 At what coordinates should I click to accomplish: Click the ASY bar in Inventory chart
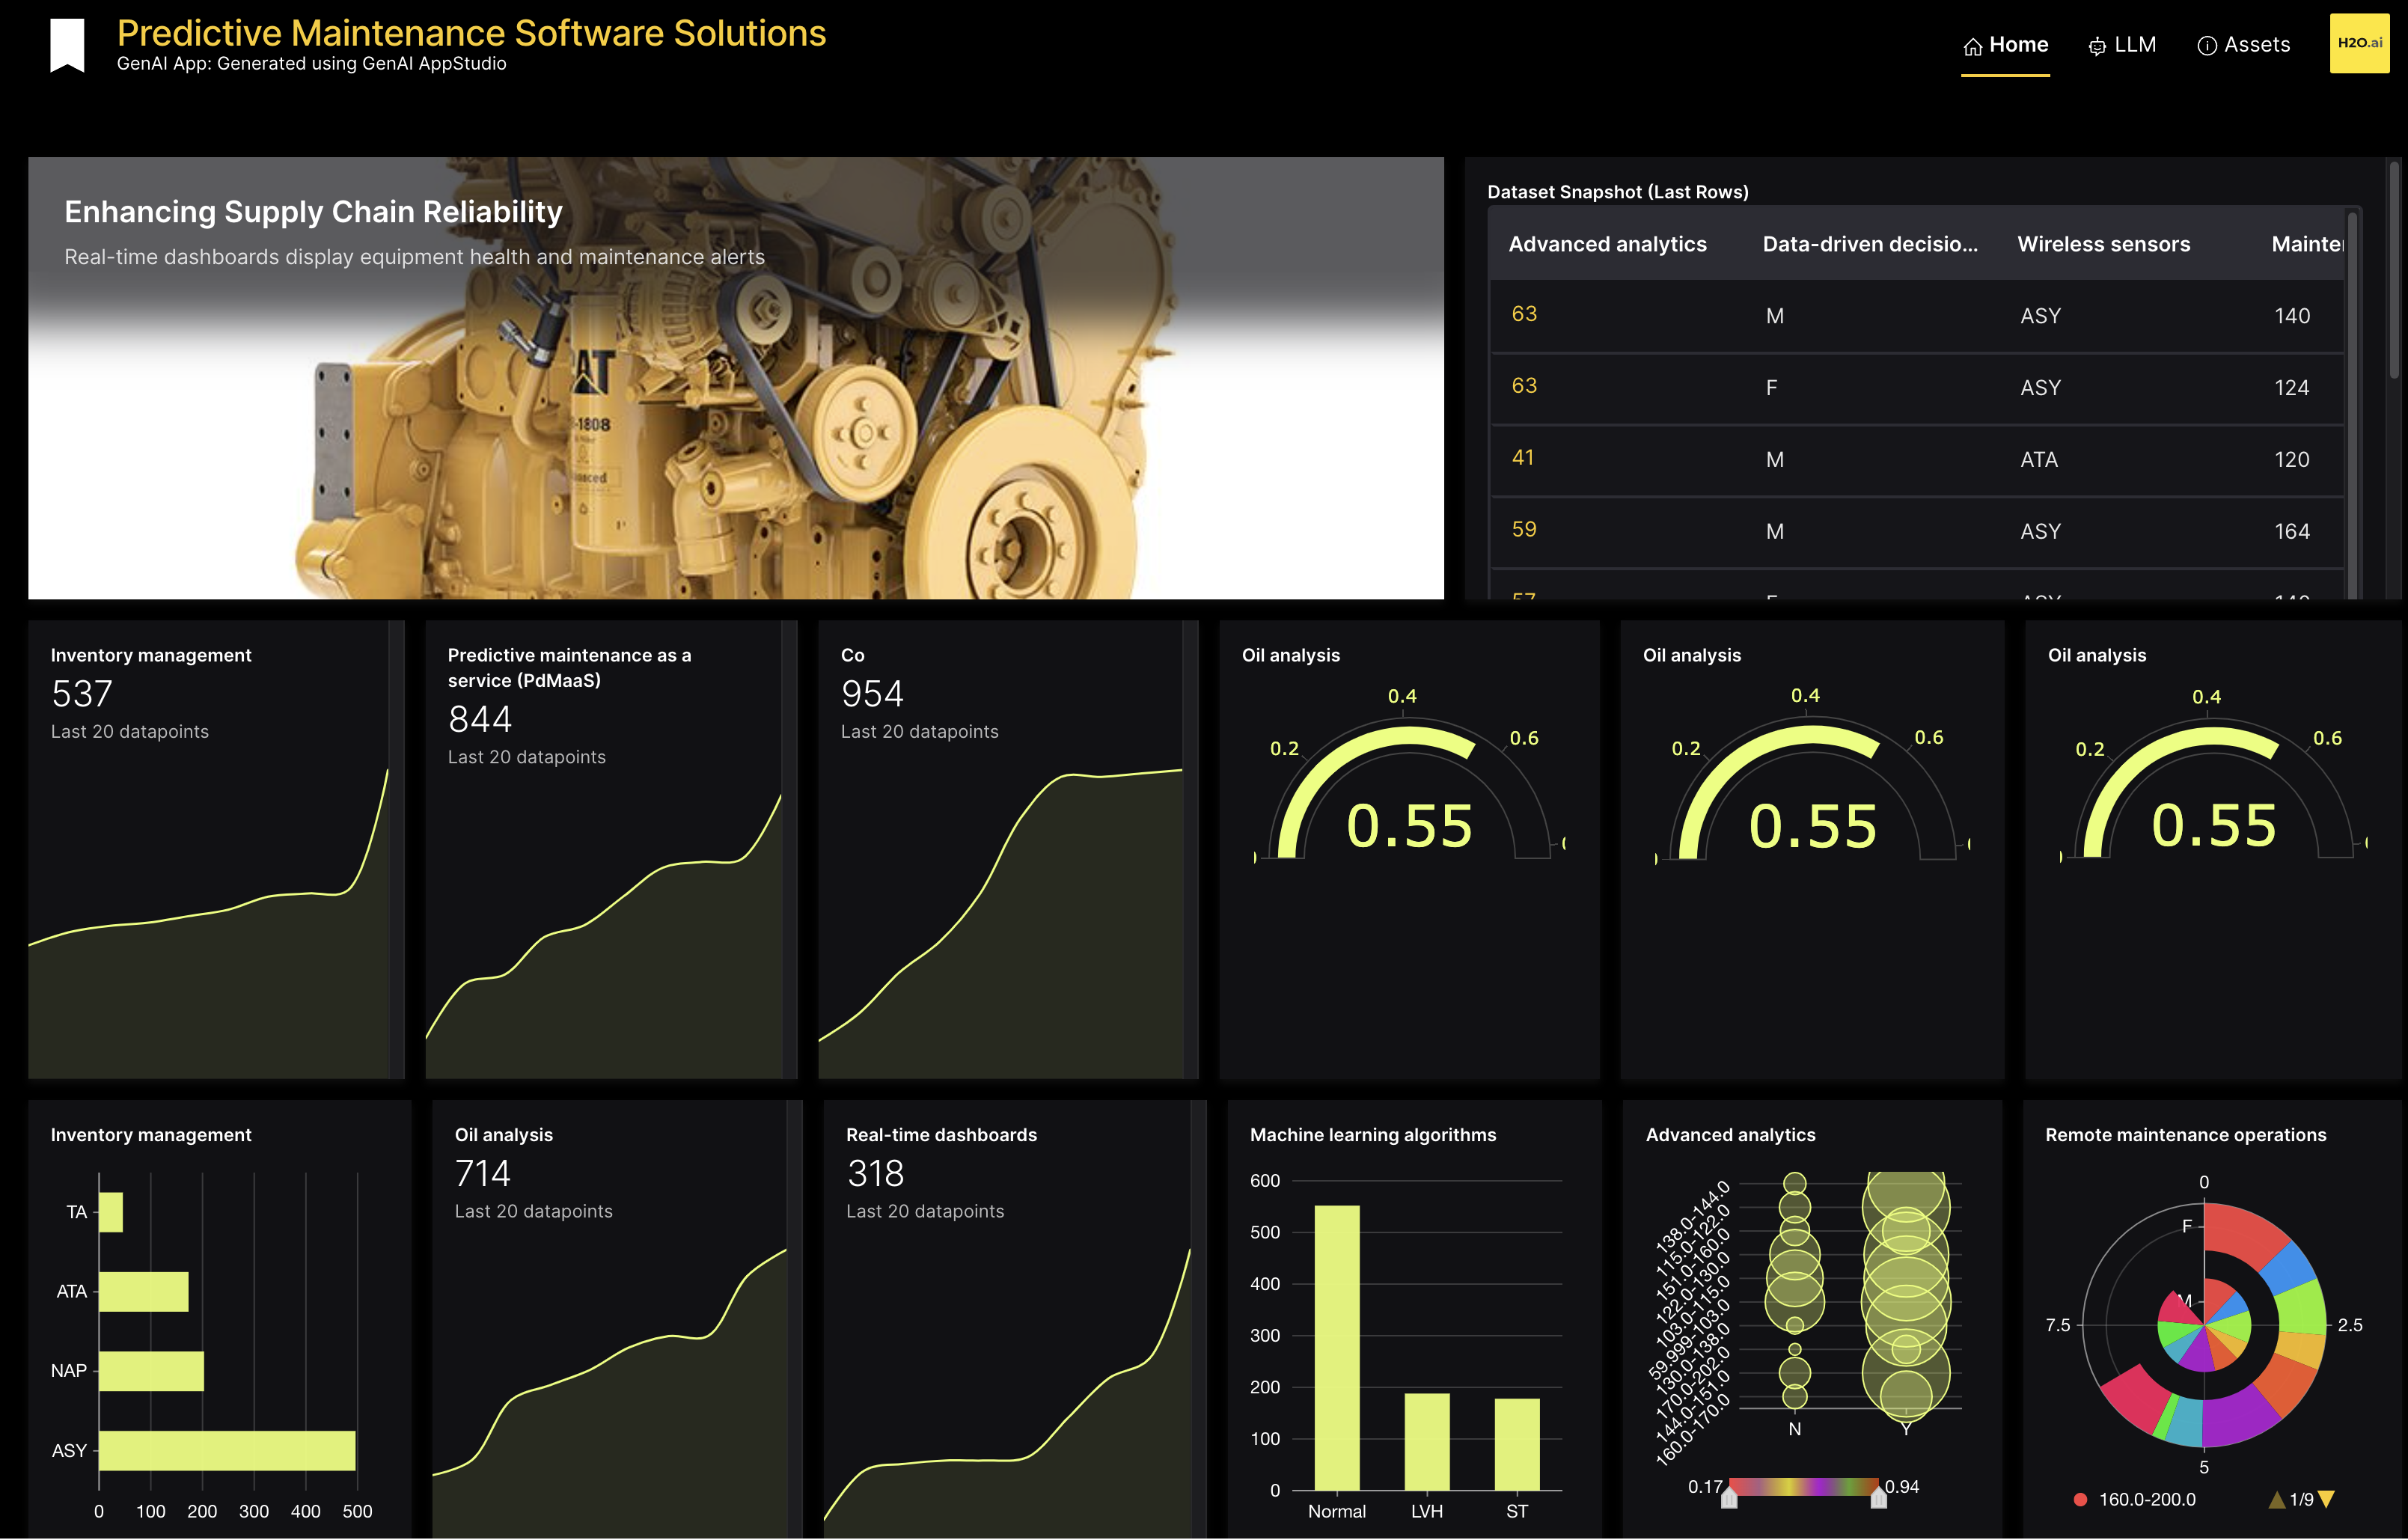pyautogui.click(x=227, y=1450)
